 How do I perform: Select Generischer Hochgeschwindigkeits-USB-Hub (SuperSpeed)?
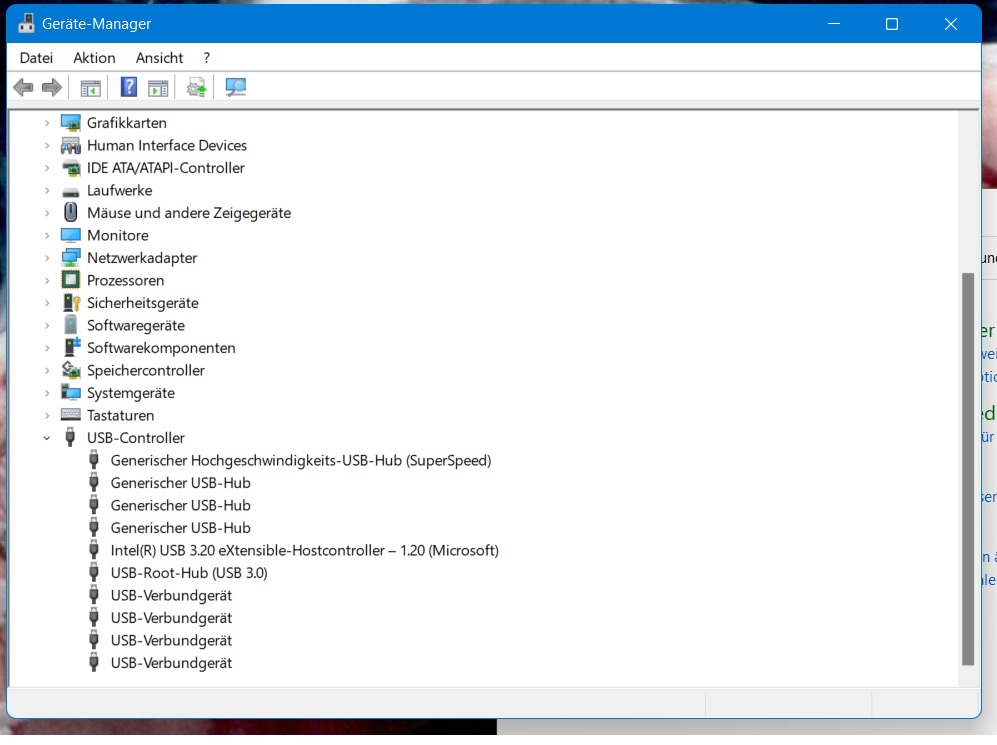coord(301,460)
